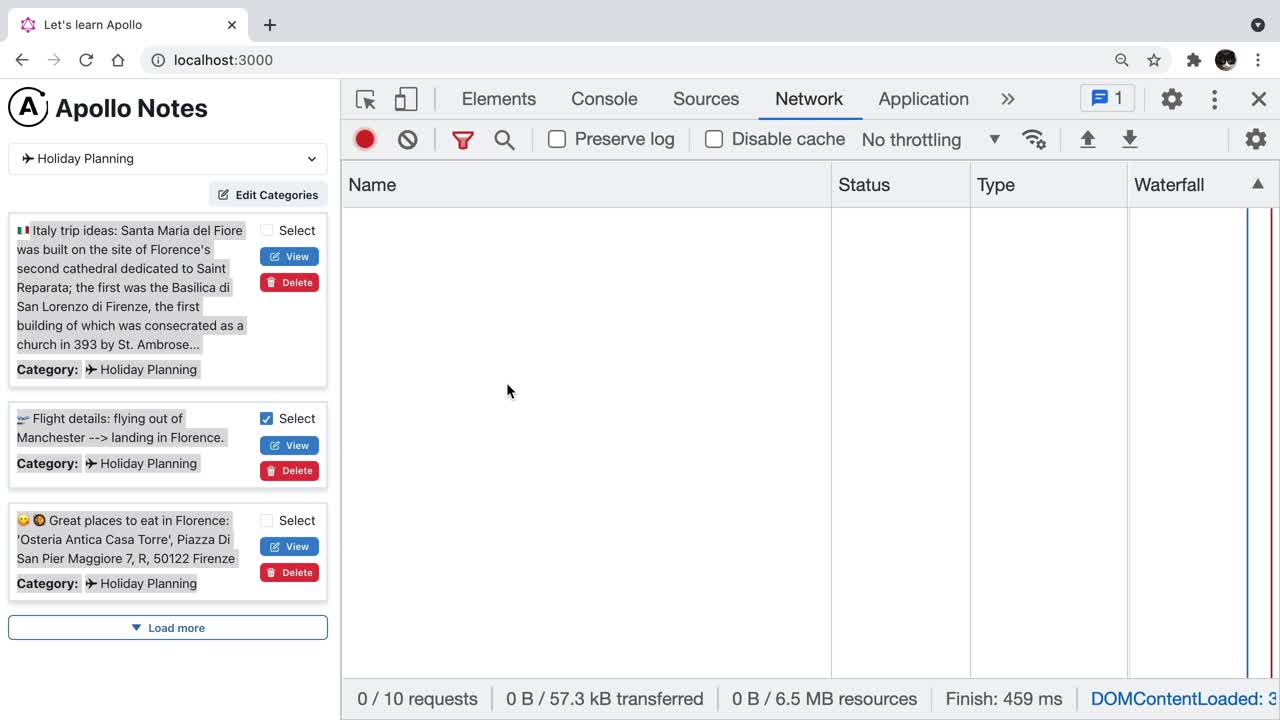This screenshot has height=720, width=1280.
Task: Click the import HAR file upload arrow
Action: point(1088,139)
